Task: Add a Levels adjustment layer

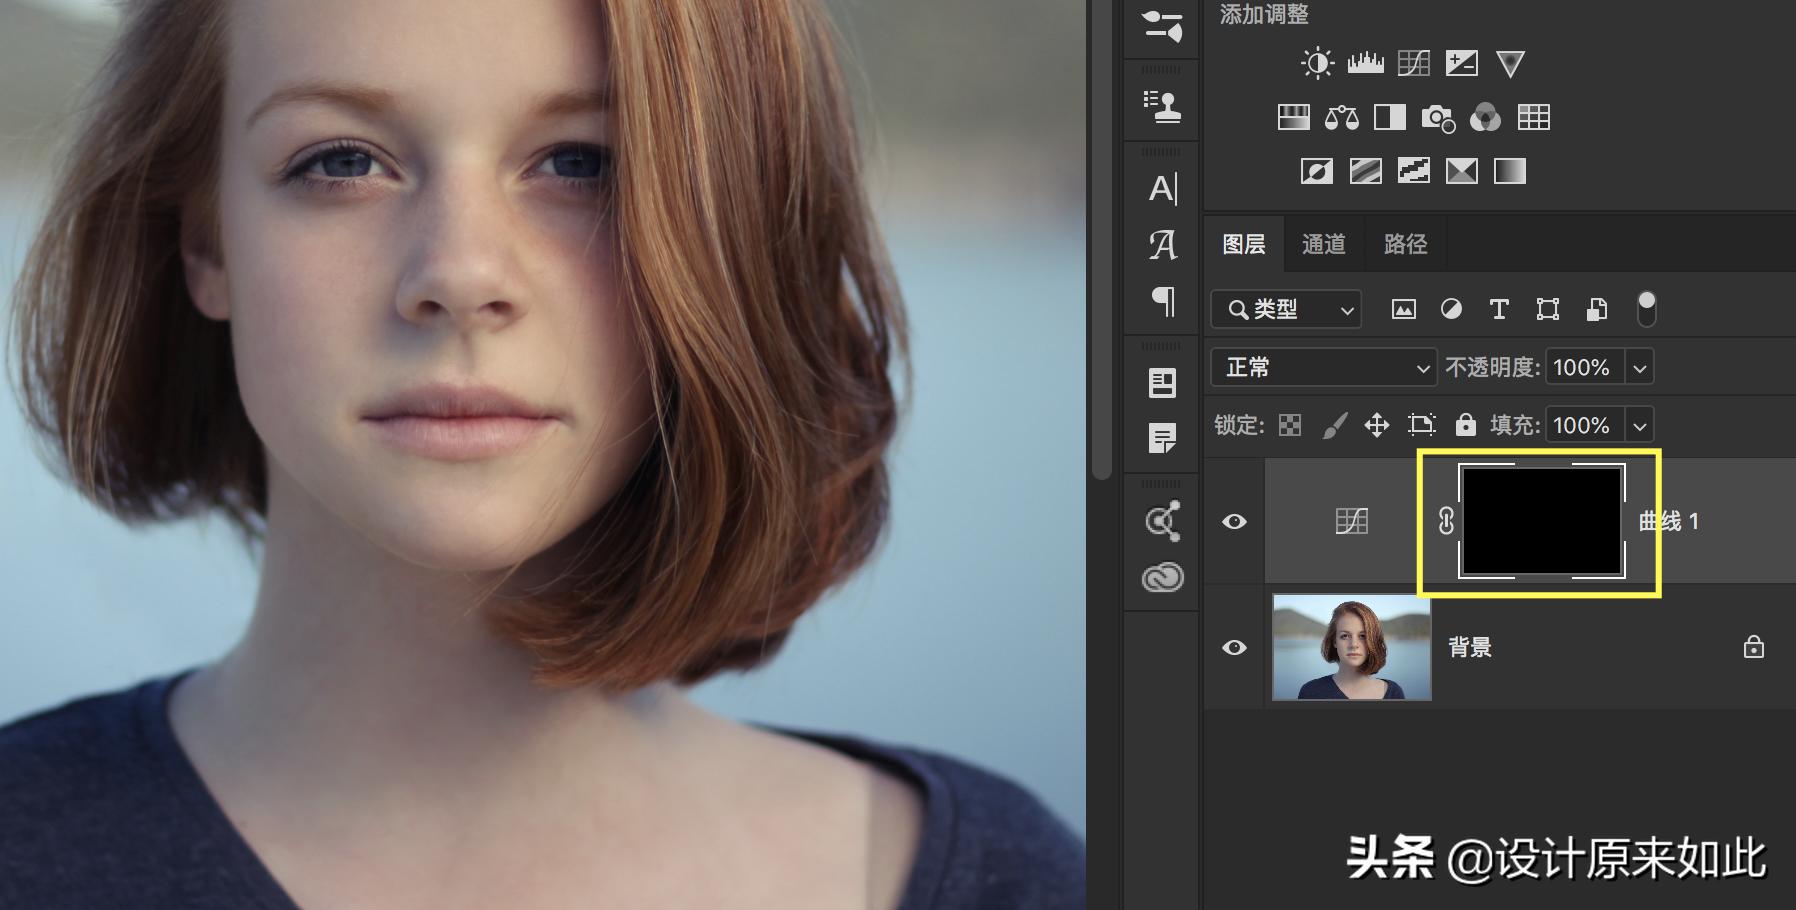Action: tap(1365, 64)
